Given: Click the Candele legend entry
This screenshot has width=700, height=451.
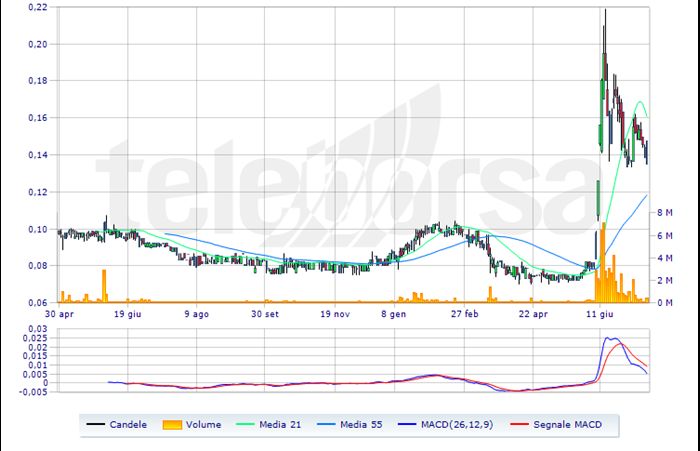Looking at the screenshot, I should pyautogui.click(x=117, y=425).
